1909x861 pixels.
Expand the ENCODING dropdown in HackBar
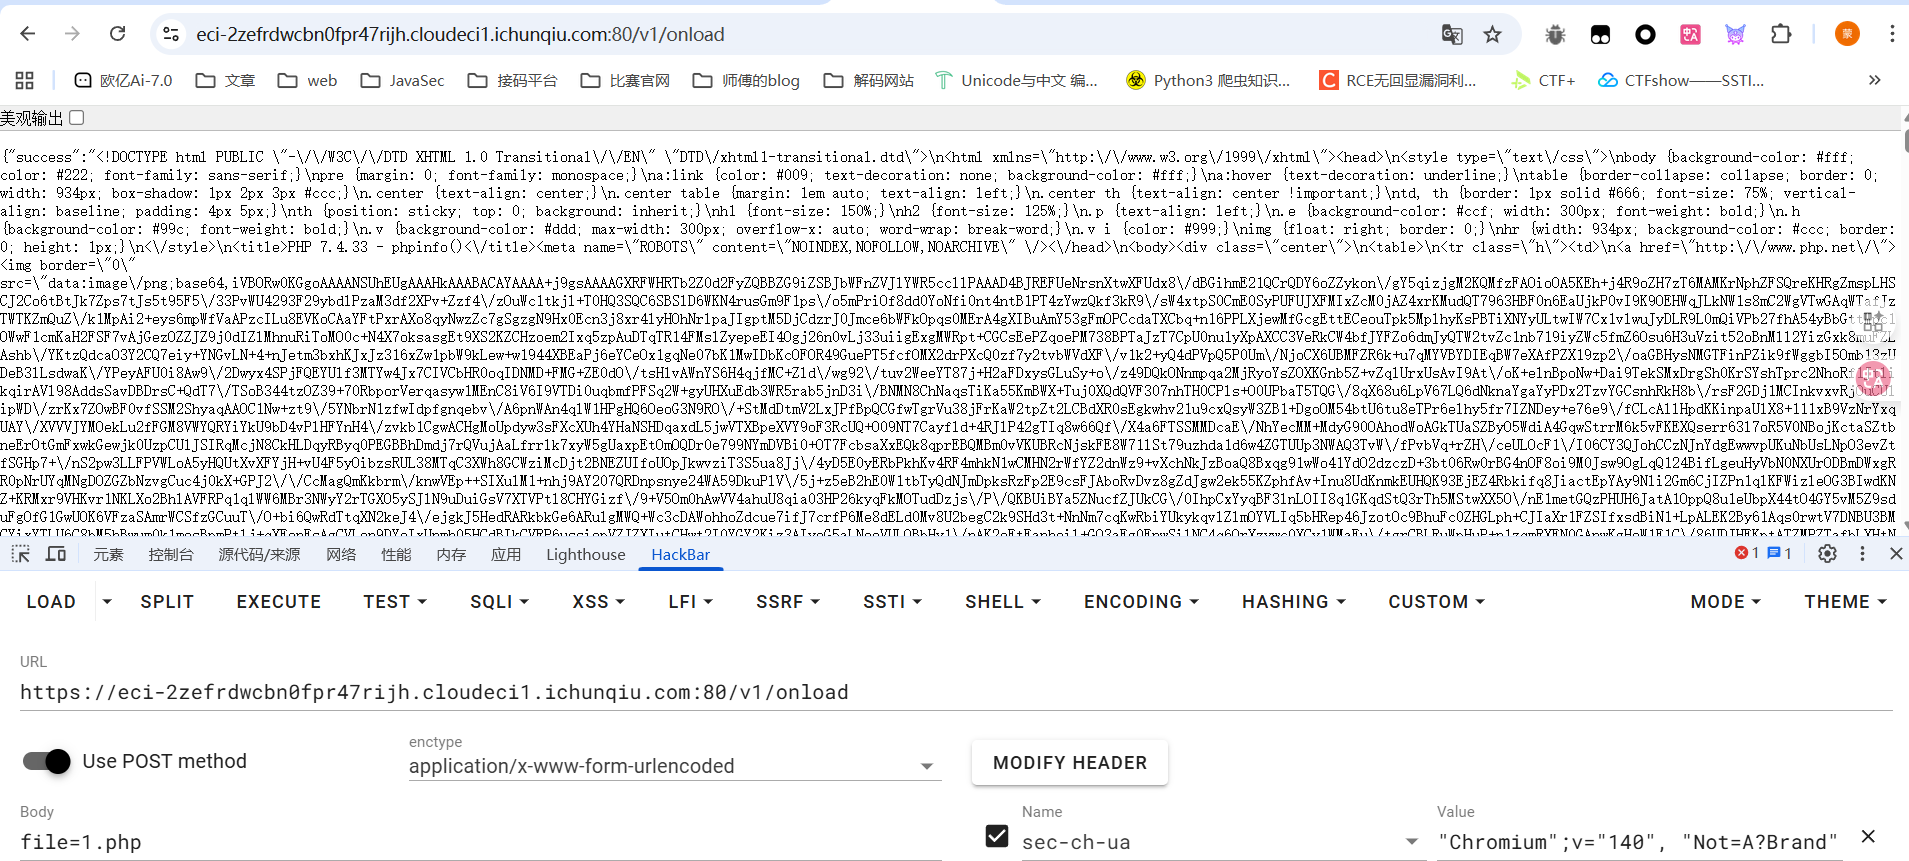1140,602
